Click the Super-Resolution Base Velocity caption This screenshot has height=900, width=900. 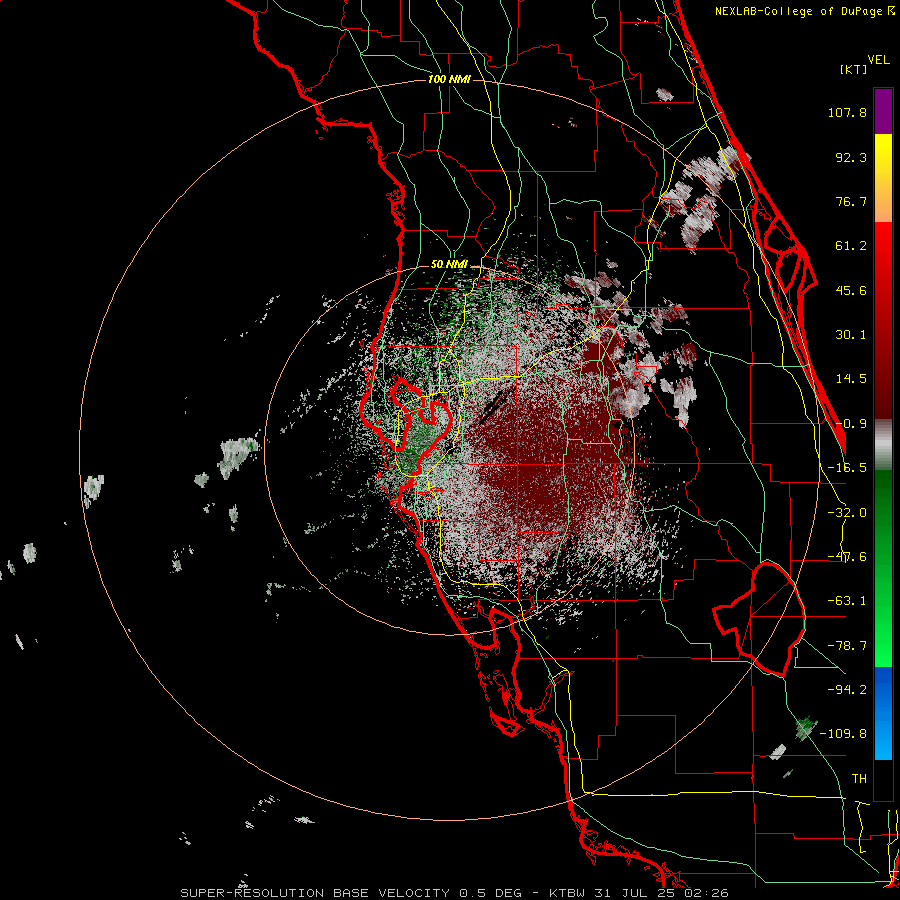tap(454, 893)
